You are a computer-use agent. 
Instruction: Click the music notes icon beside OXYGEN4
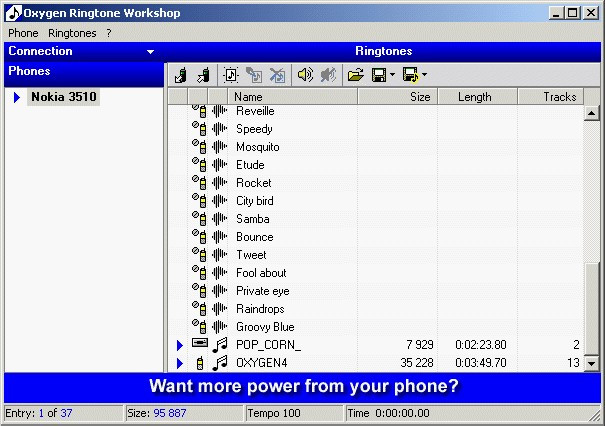pyautogui.click(x=220, y=363)
